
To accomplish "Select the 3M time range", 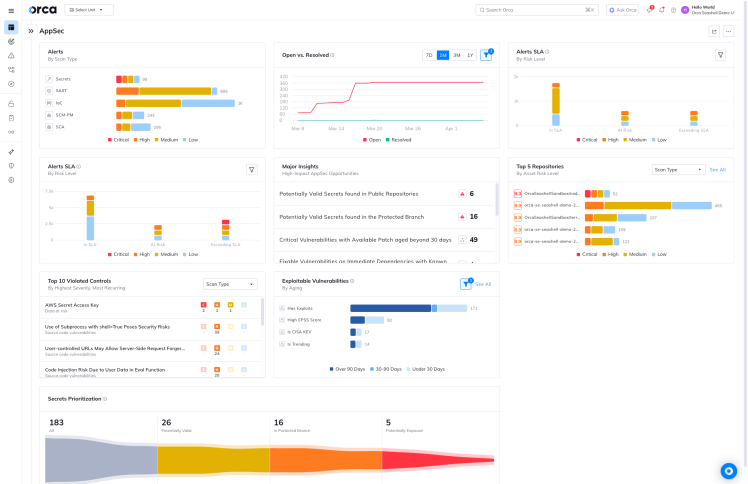I will click(x=457, y=55).
